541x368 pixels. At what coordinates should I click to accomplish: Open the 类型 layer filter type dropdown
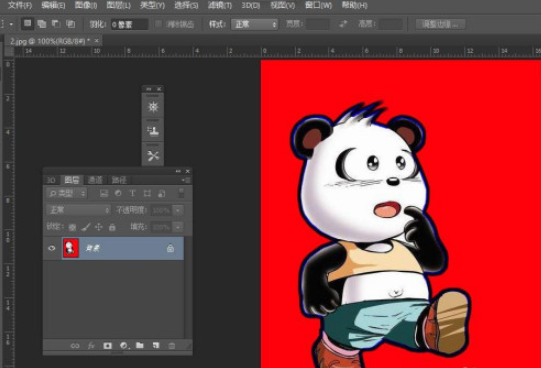67,193
